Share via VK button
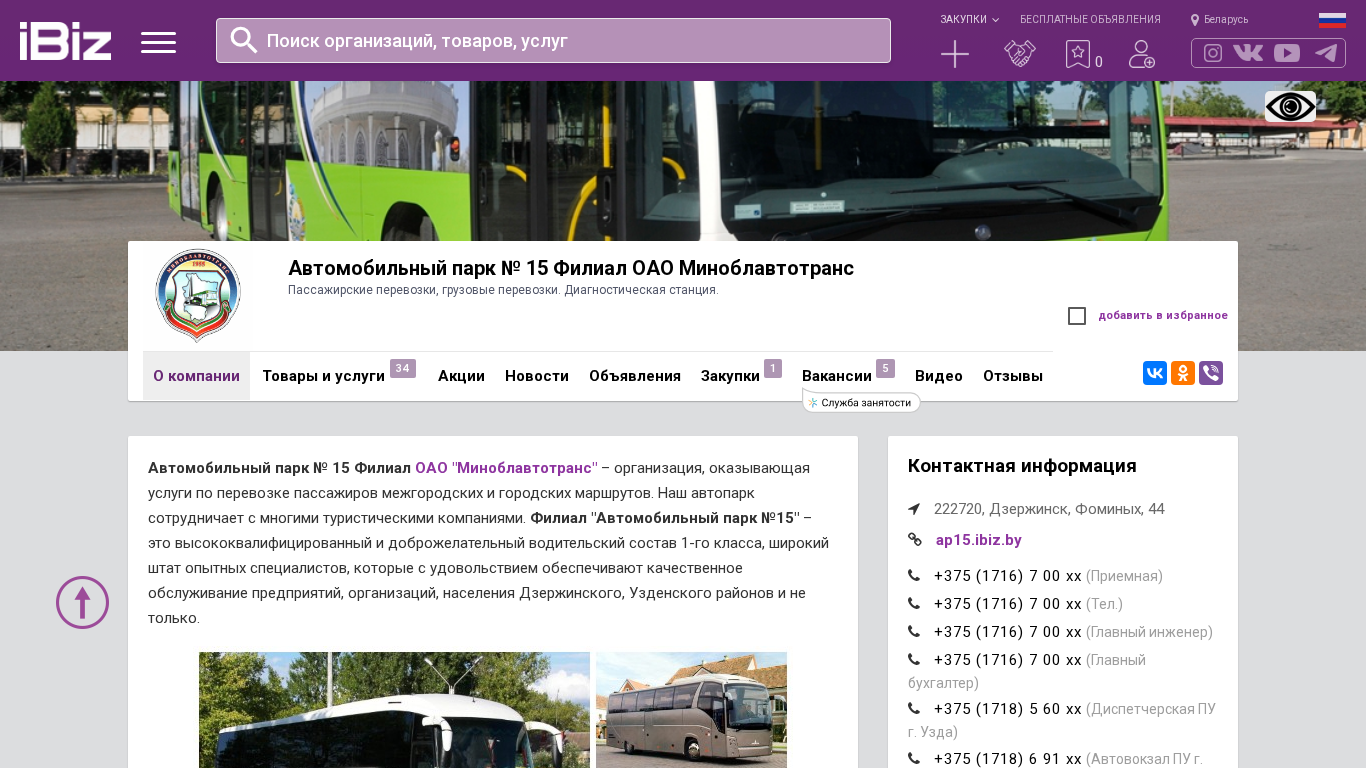 tap(1155, 373)
